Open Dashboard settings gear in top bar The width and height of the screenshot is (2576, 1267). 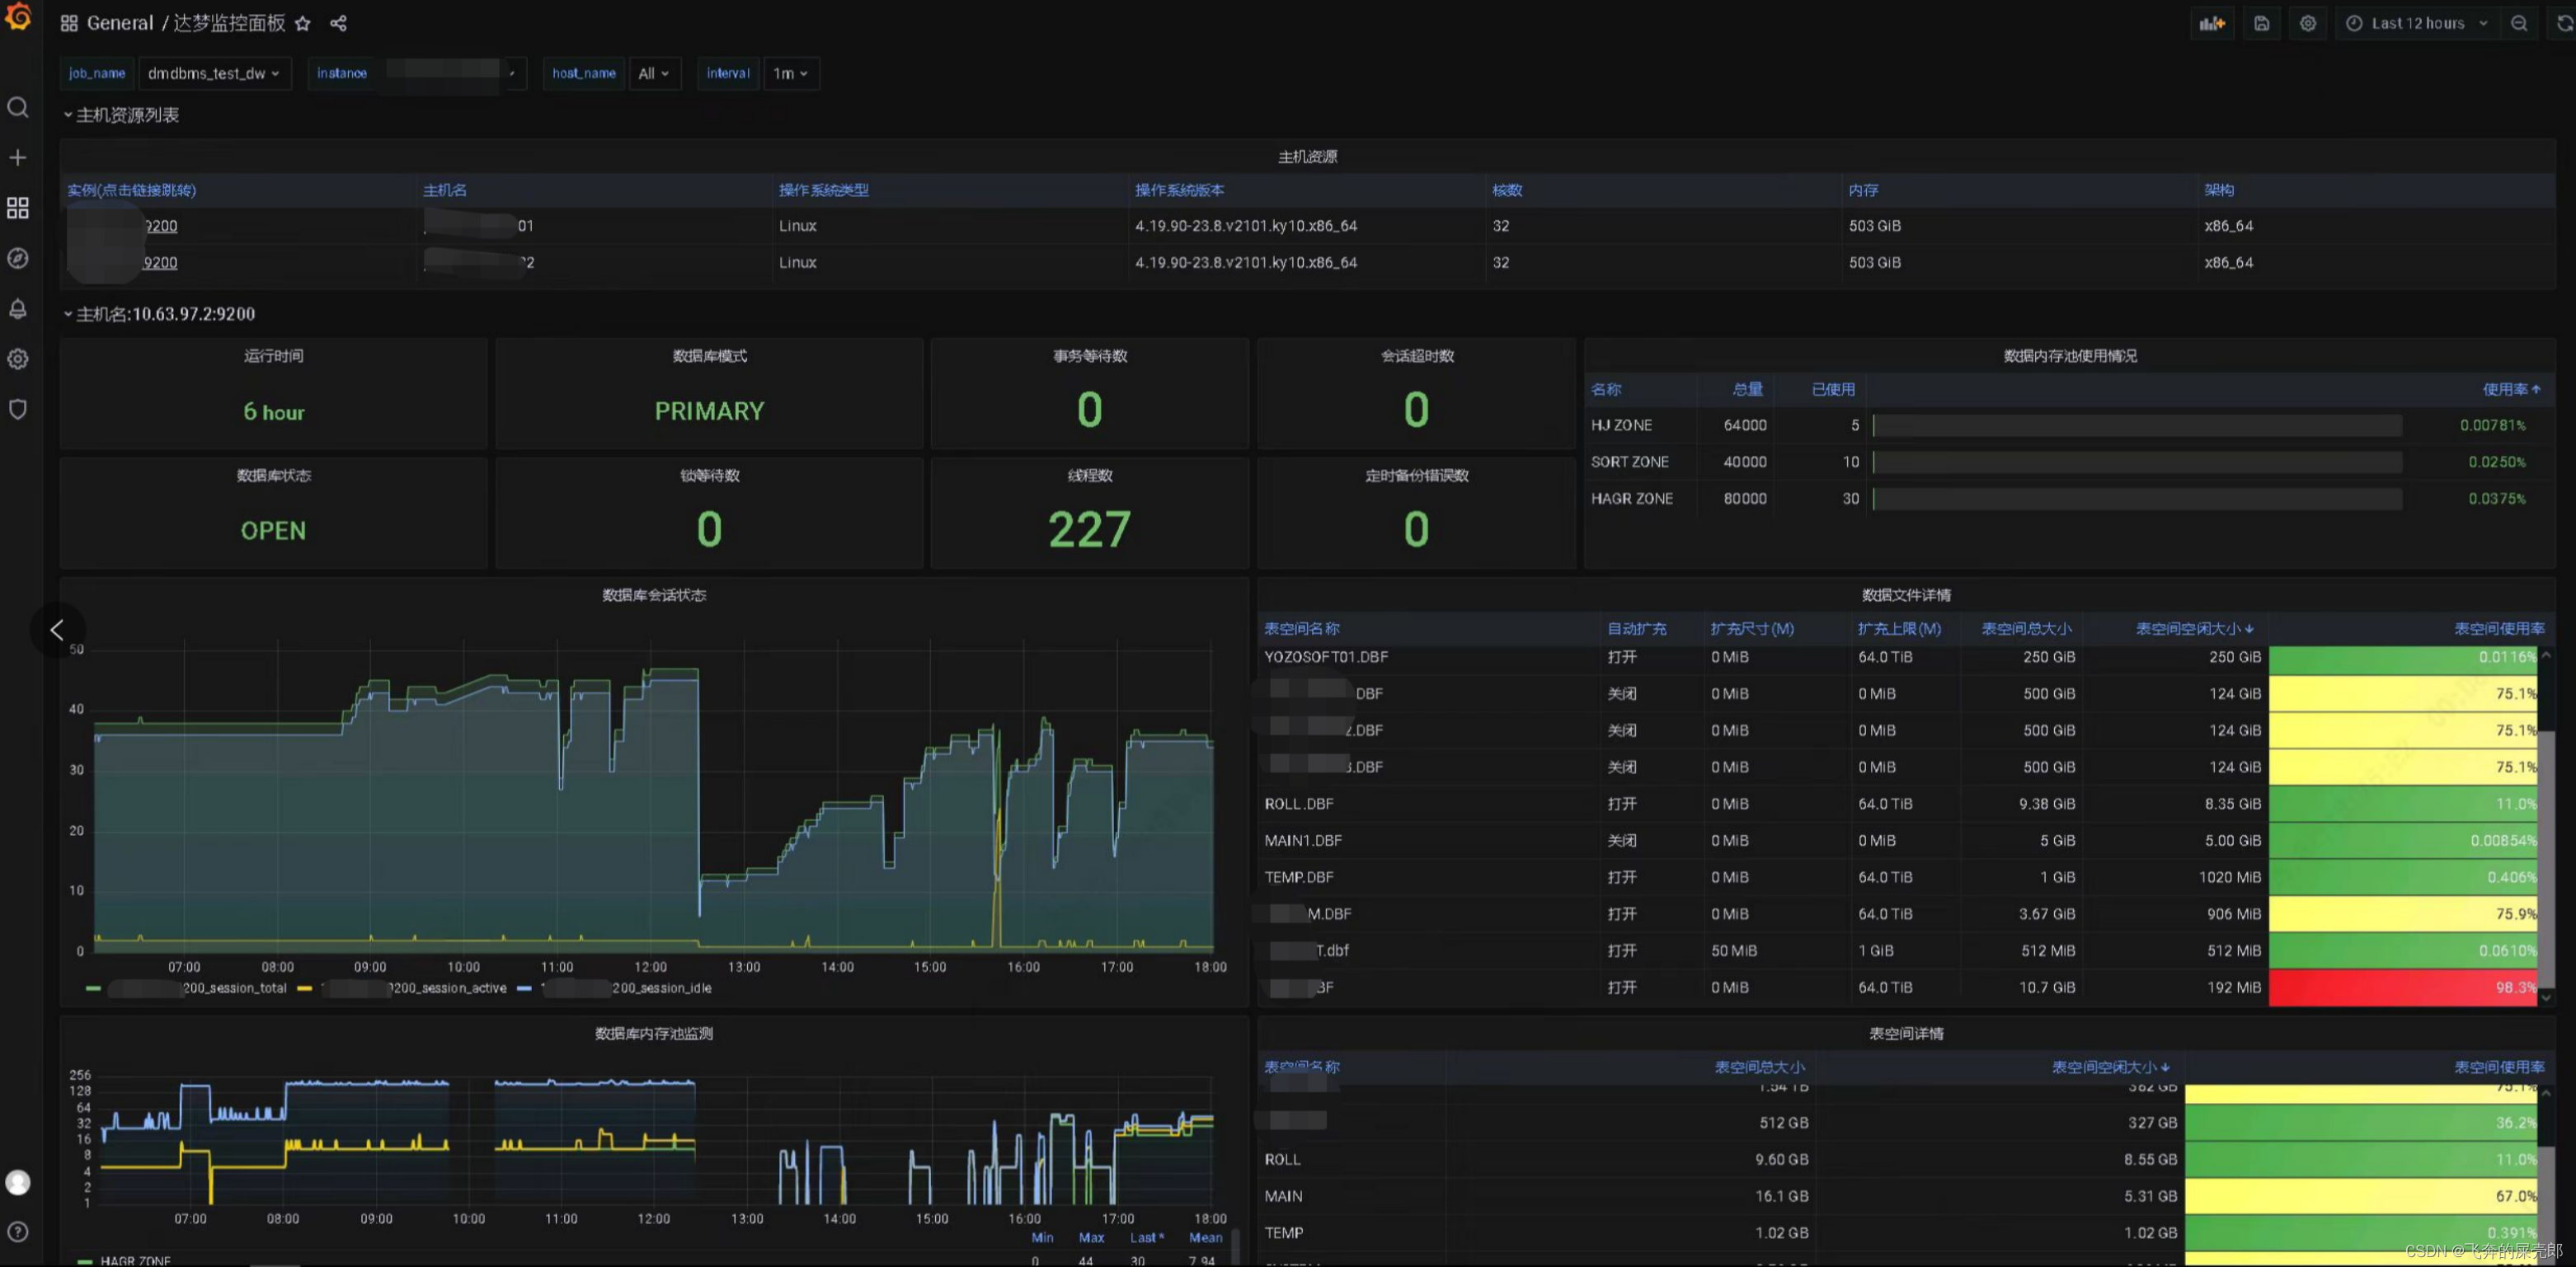tap(2308, 23)
